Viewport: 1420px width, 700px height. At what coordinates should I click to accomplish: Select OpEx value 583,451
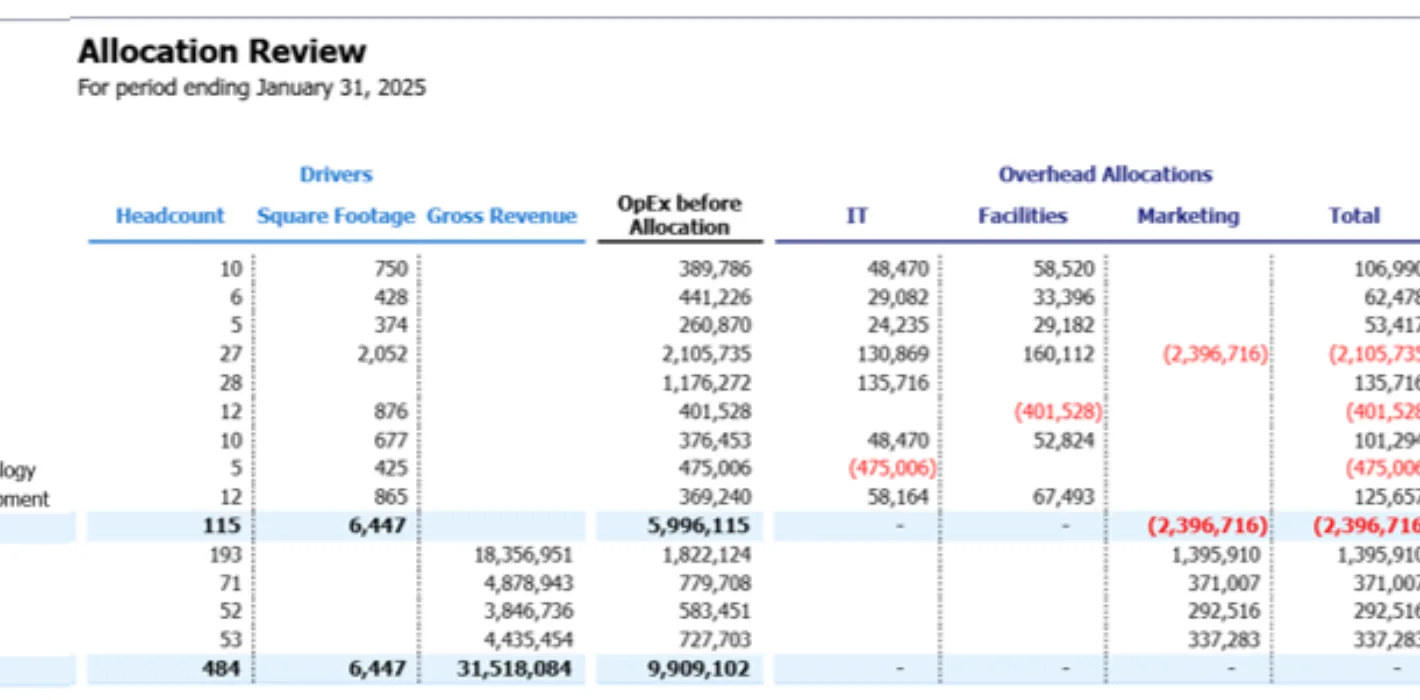coord(714,612)
